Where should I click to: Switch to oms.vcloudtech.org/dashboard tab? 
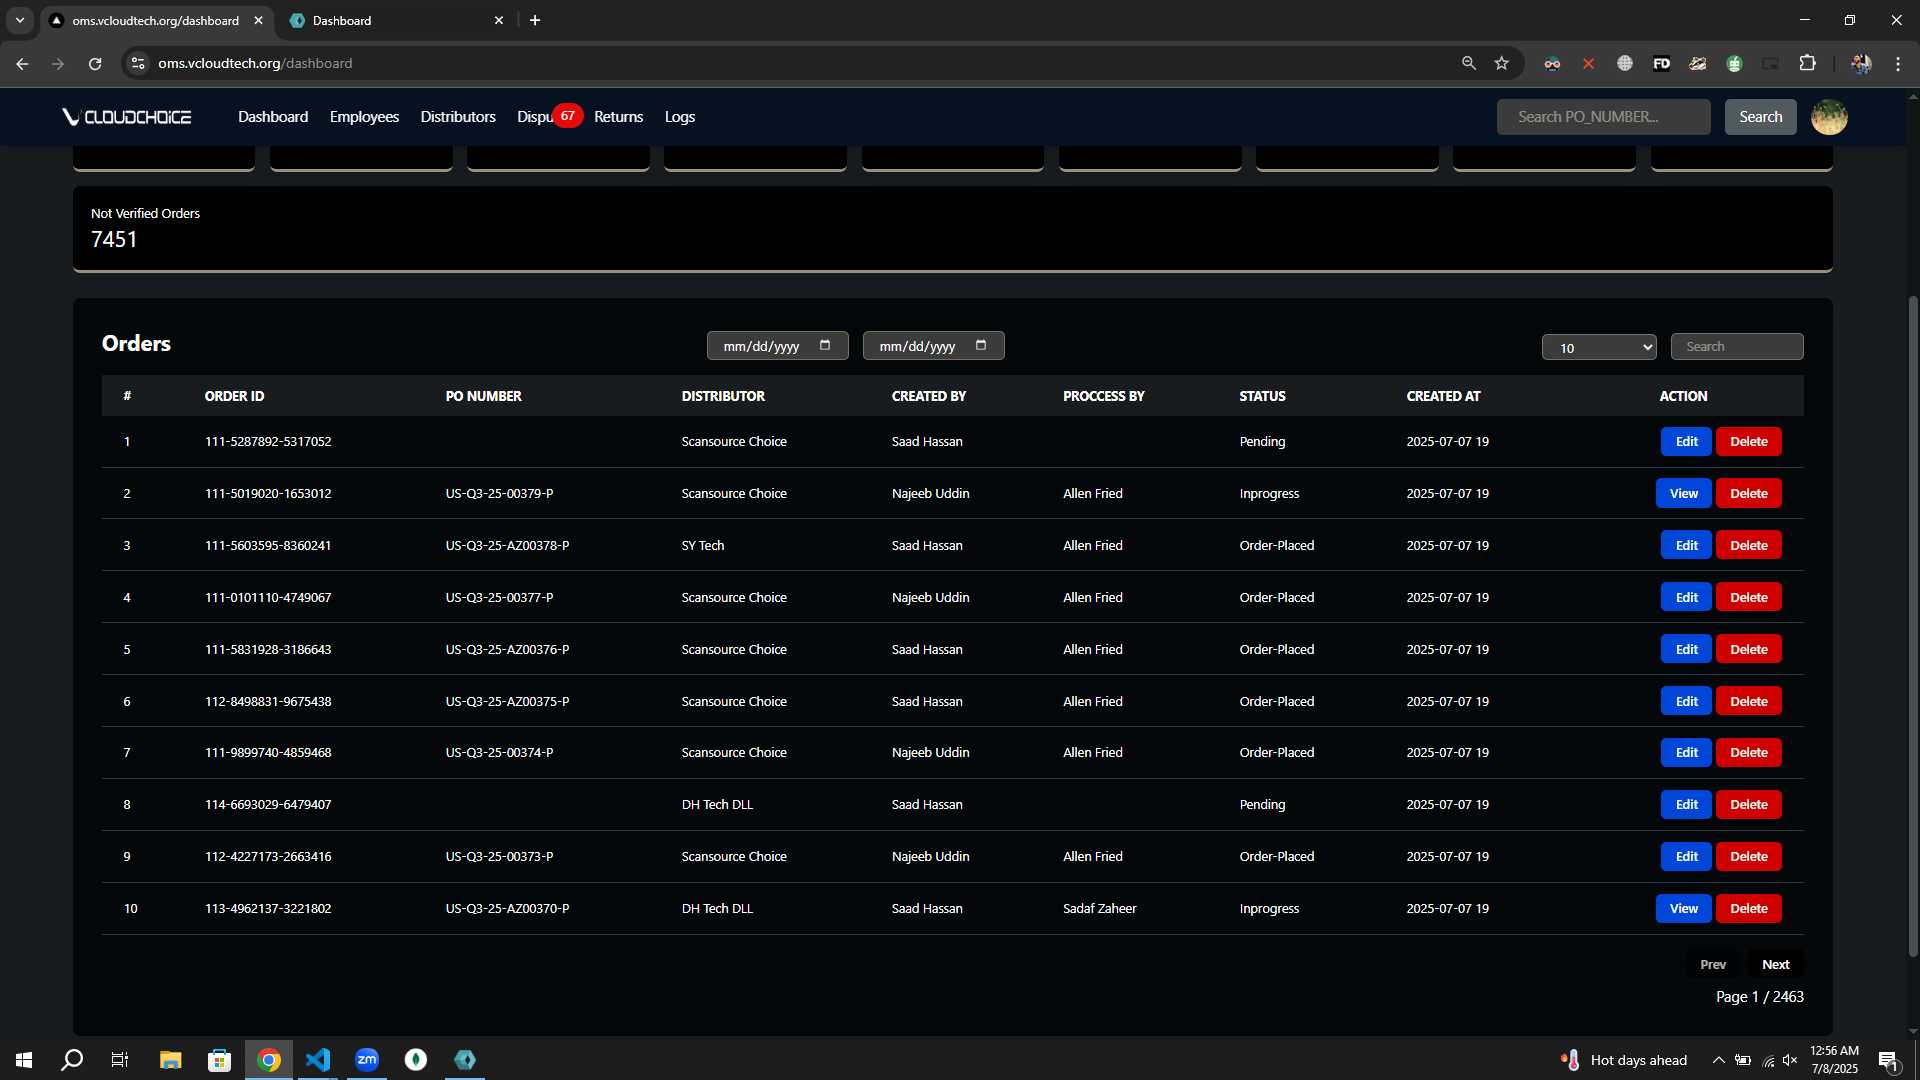[156, 20]
